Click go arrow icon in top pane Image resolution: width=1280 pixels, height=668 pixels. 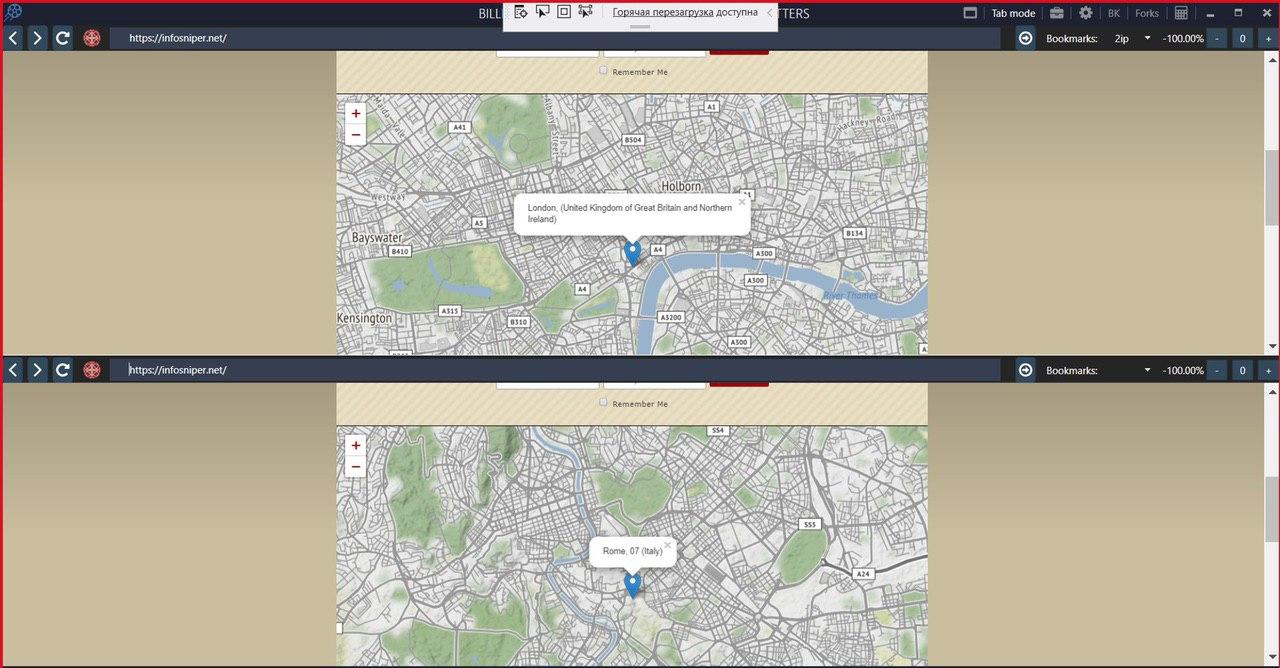point(1026,38)
